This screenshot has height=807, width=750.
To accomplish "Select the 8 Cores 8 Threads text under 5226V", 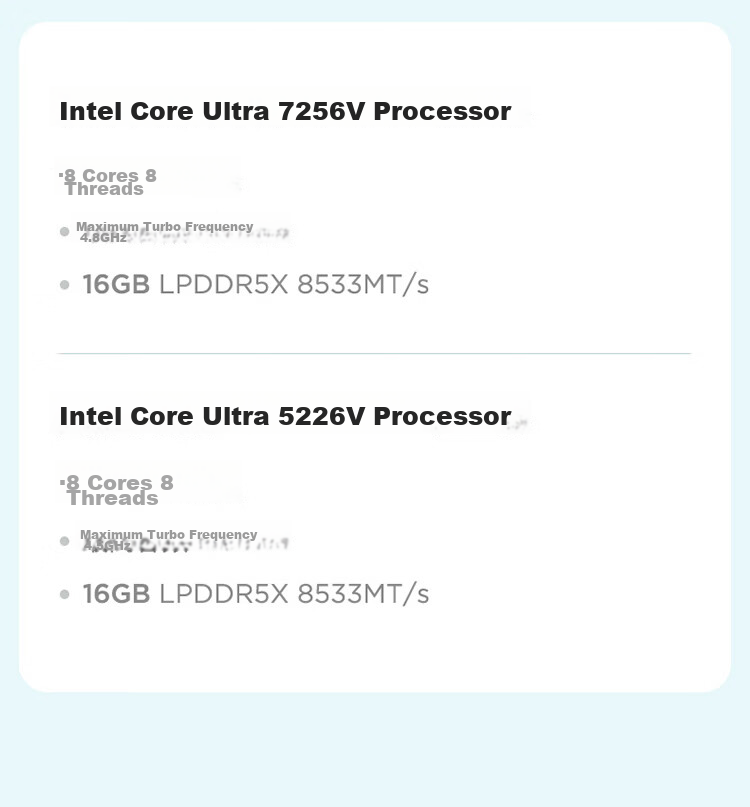I will [117, 490].
